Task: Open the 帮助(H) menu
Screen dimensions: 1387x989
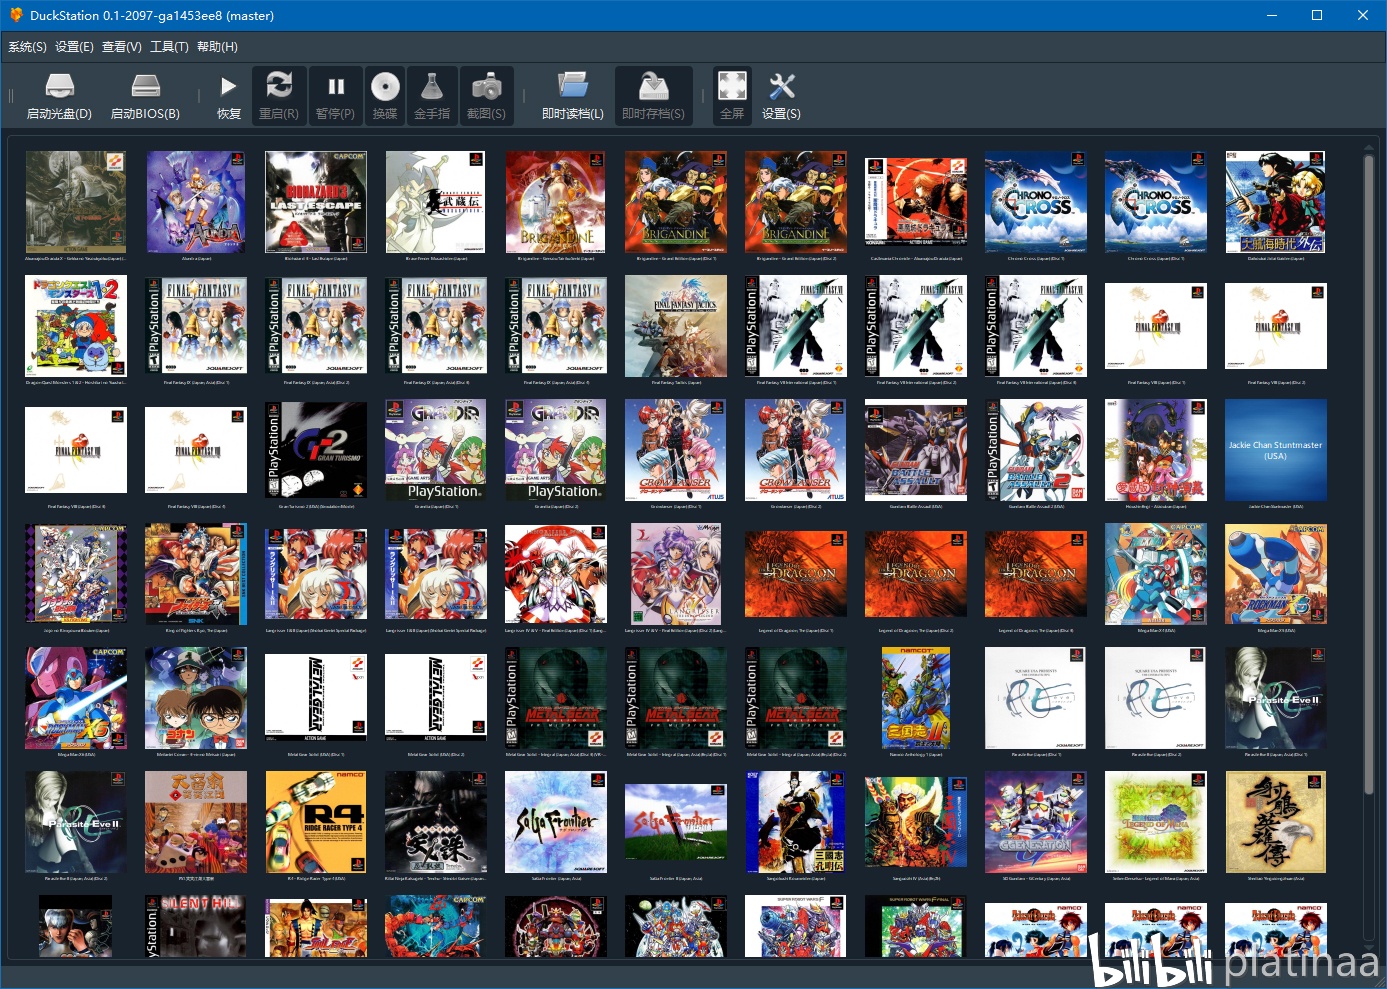Action: (x=217, y=47)
